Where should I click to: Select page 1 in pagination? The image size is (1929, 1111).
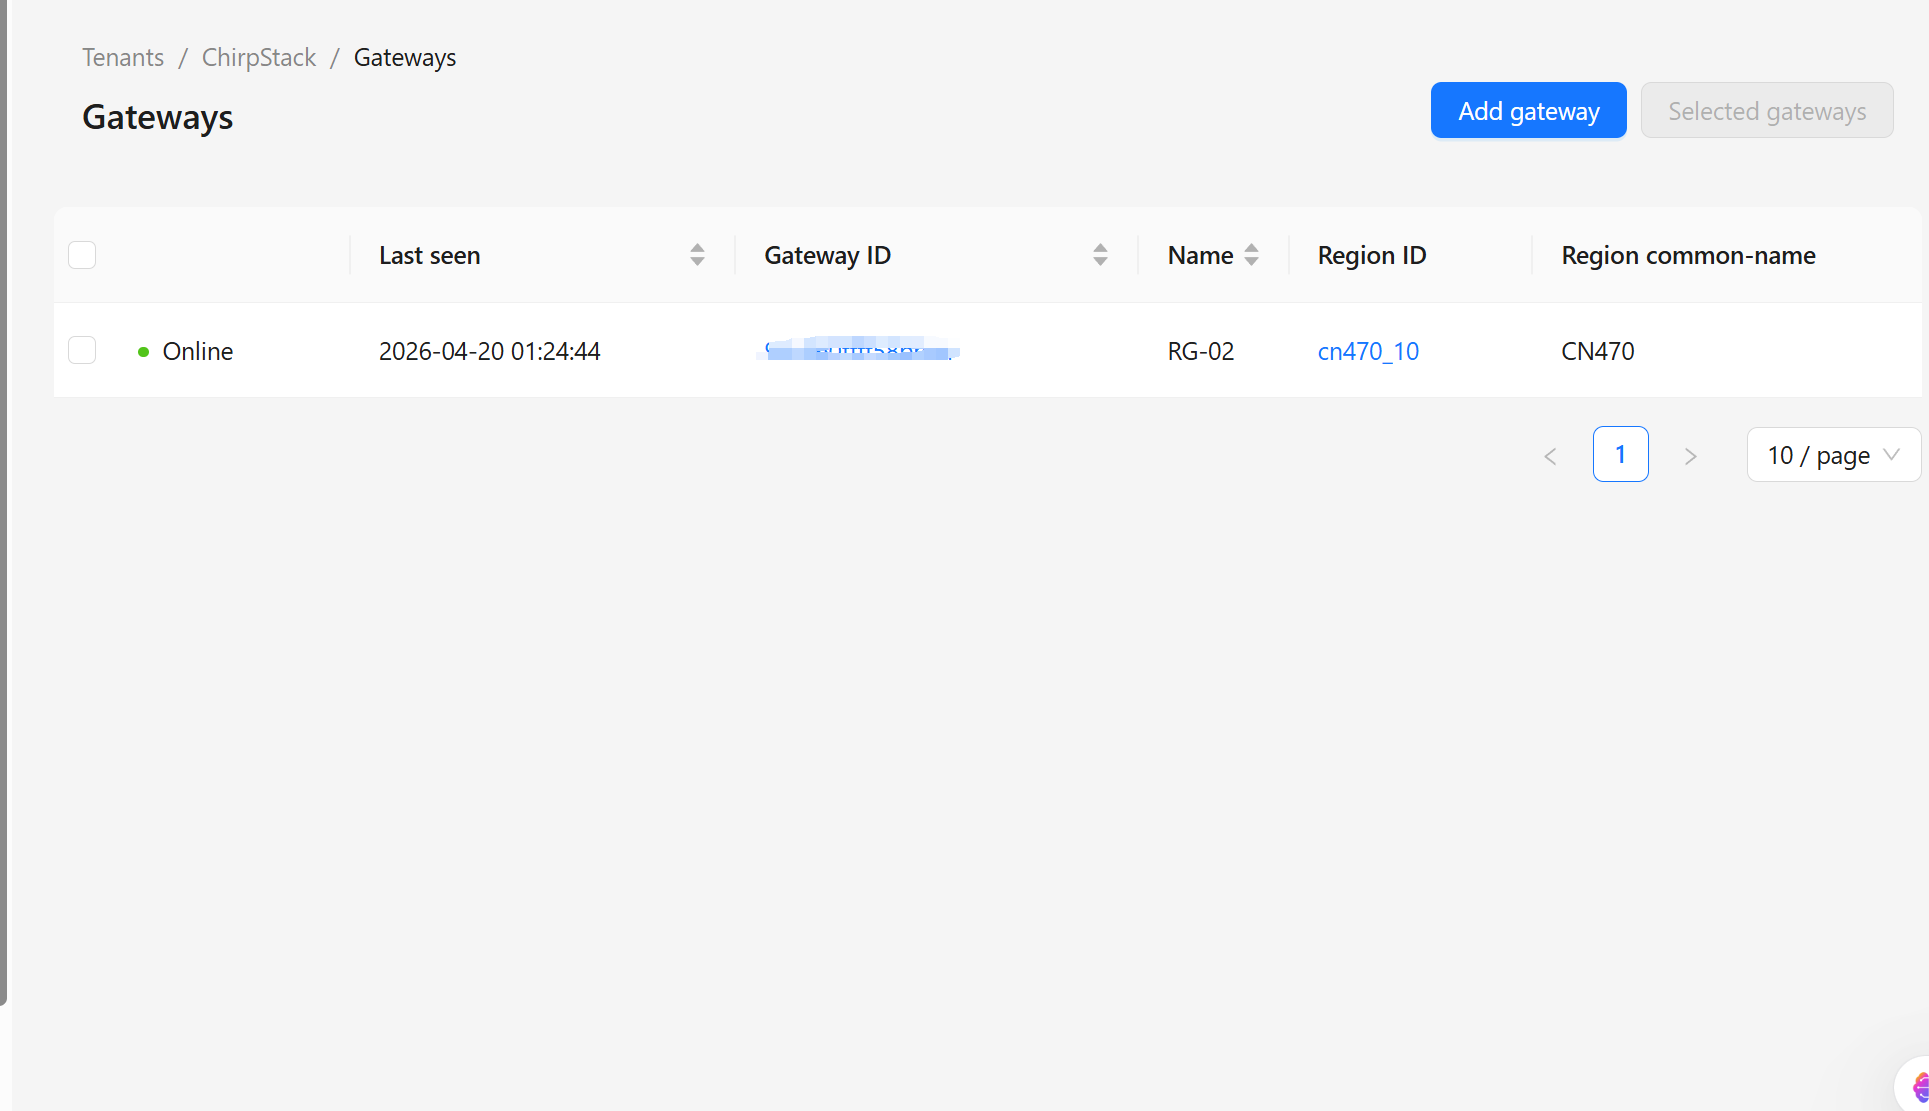click(x=1620, y=454)
